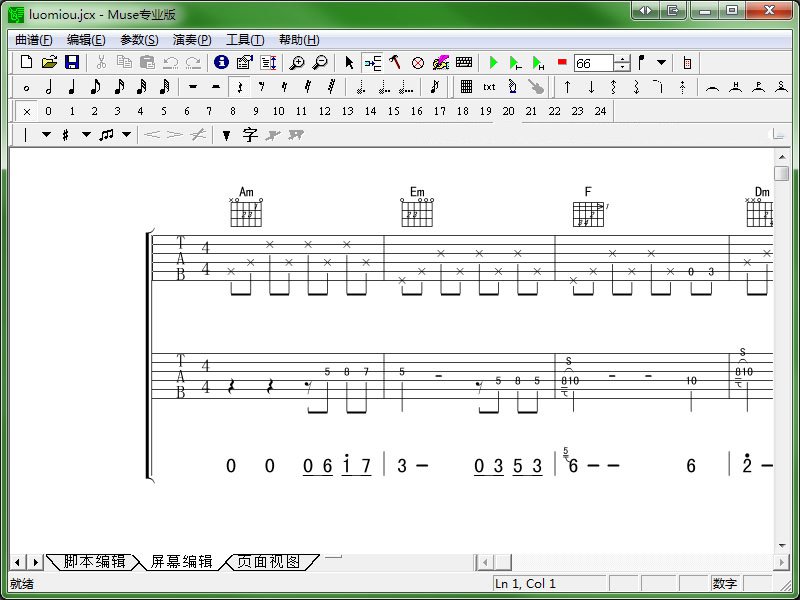Toggle the sharp accidental button
The width and height of the screenshot is (800, 600).
coord(64,134)
